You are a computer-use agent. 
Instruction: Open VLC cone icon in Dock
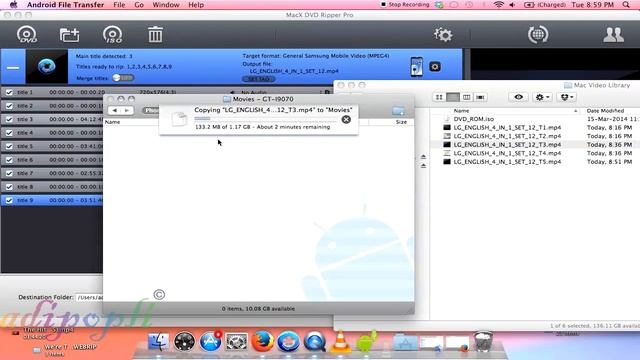(340, 341)
